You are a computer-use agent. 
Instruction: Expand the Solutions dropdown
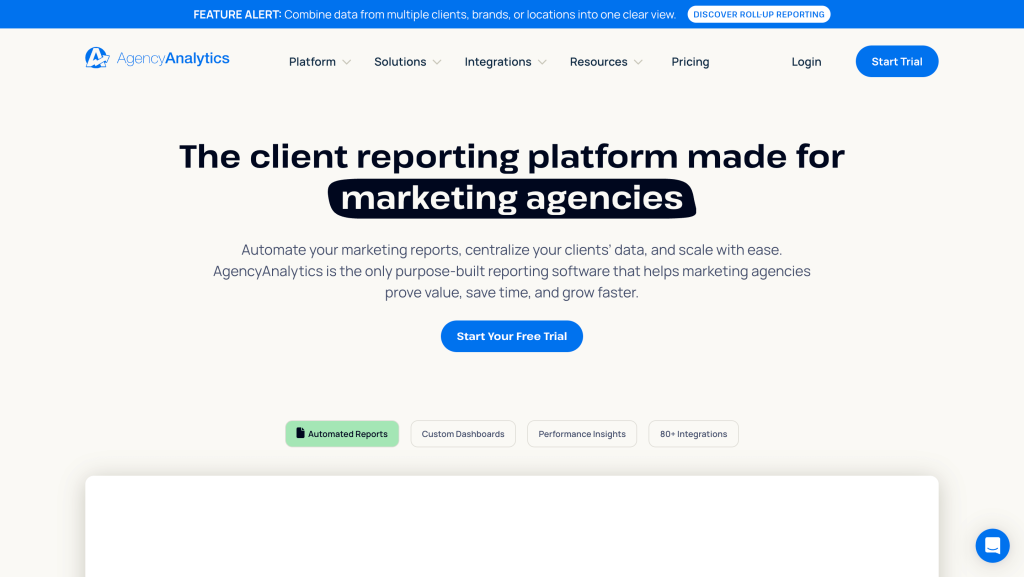(407, 61)
